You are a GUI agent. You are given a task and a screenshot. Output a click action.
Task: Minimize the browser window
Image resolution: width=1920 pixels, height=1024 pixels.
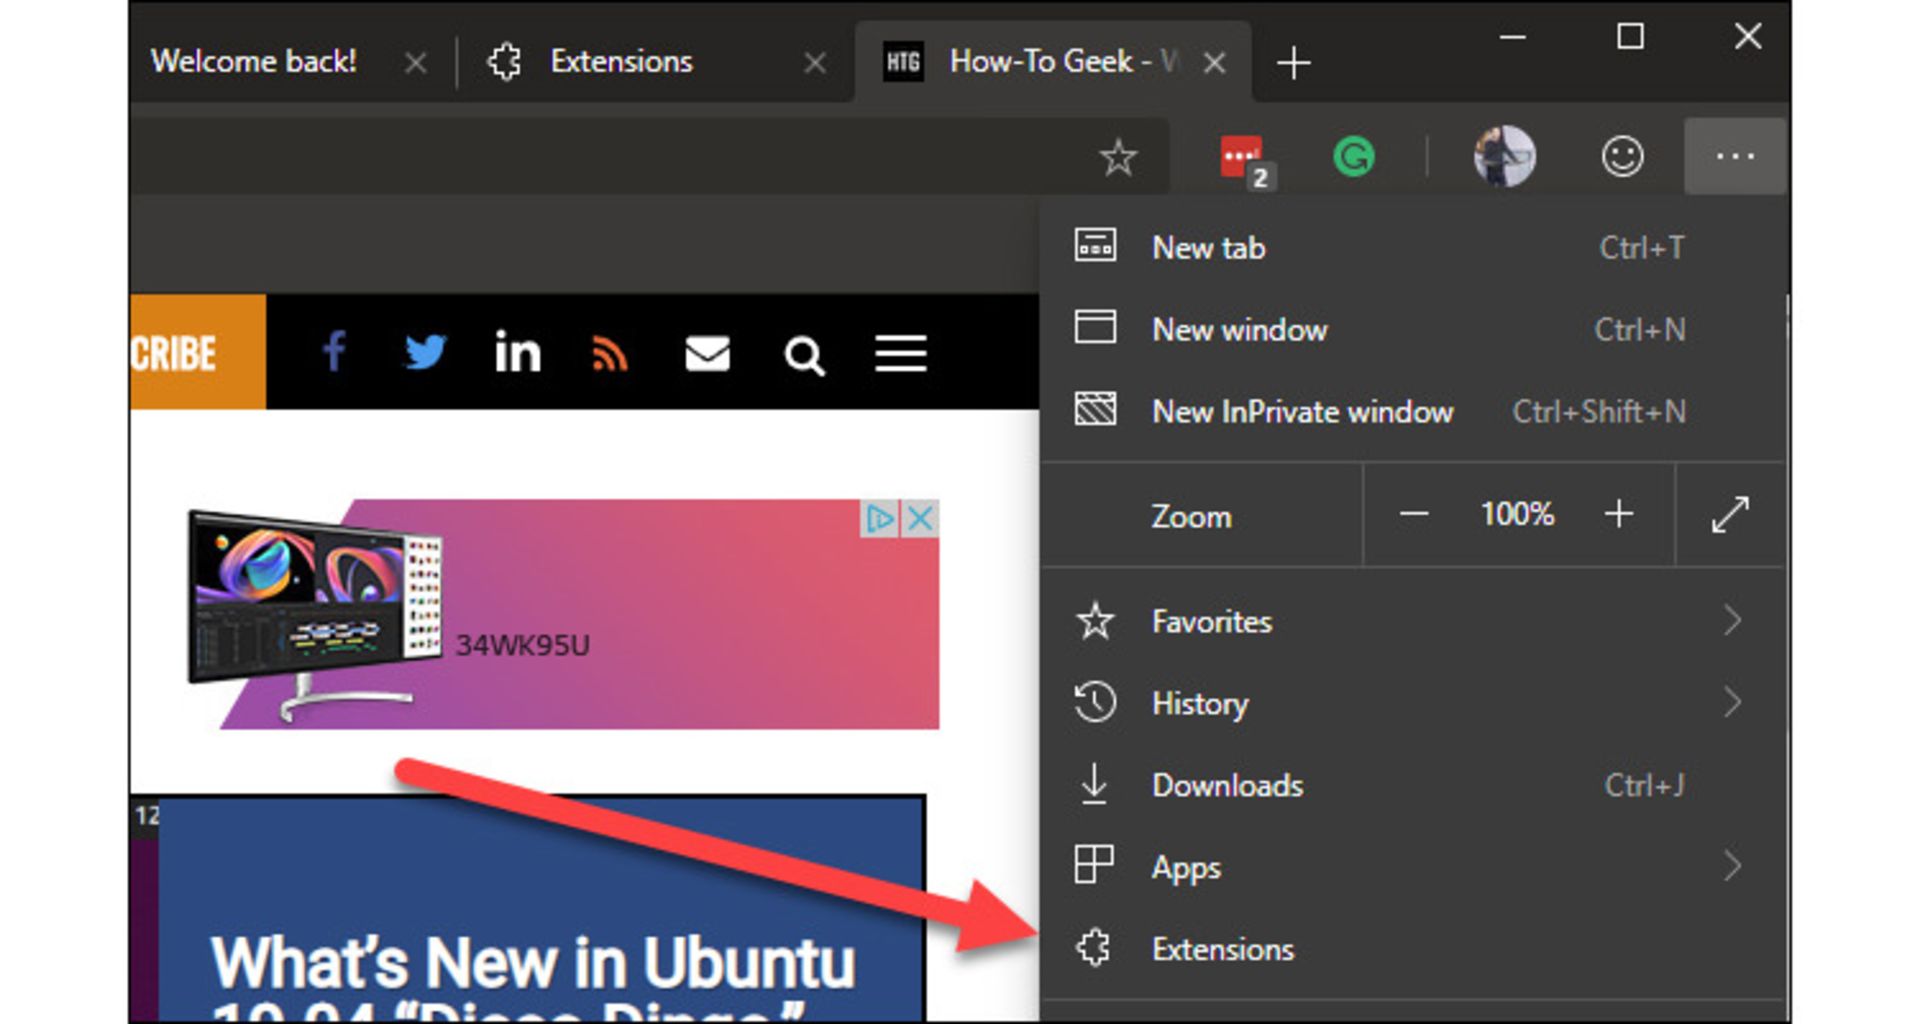click(1513, 37)
